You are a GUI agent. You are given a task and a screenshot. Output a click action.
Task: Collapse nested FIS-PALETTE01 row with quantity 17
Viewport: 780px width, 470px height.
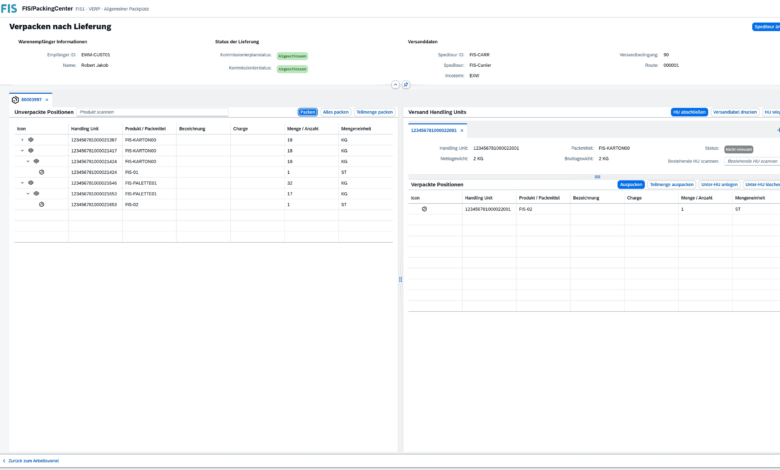(x=28, y=193)
